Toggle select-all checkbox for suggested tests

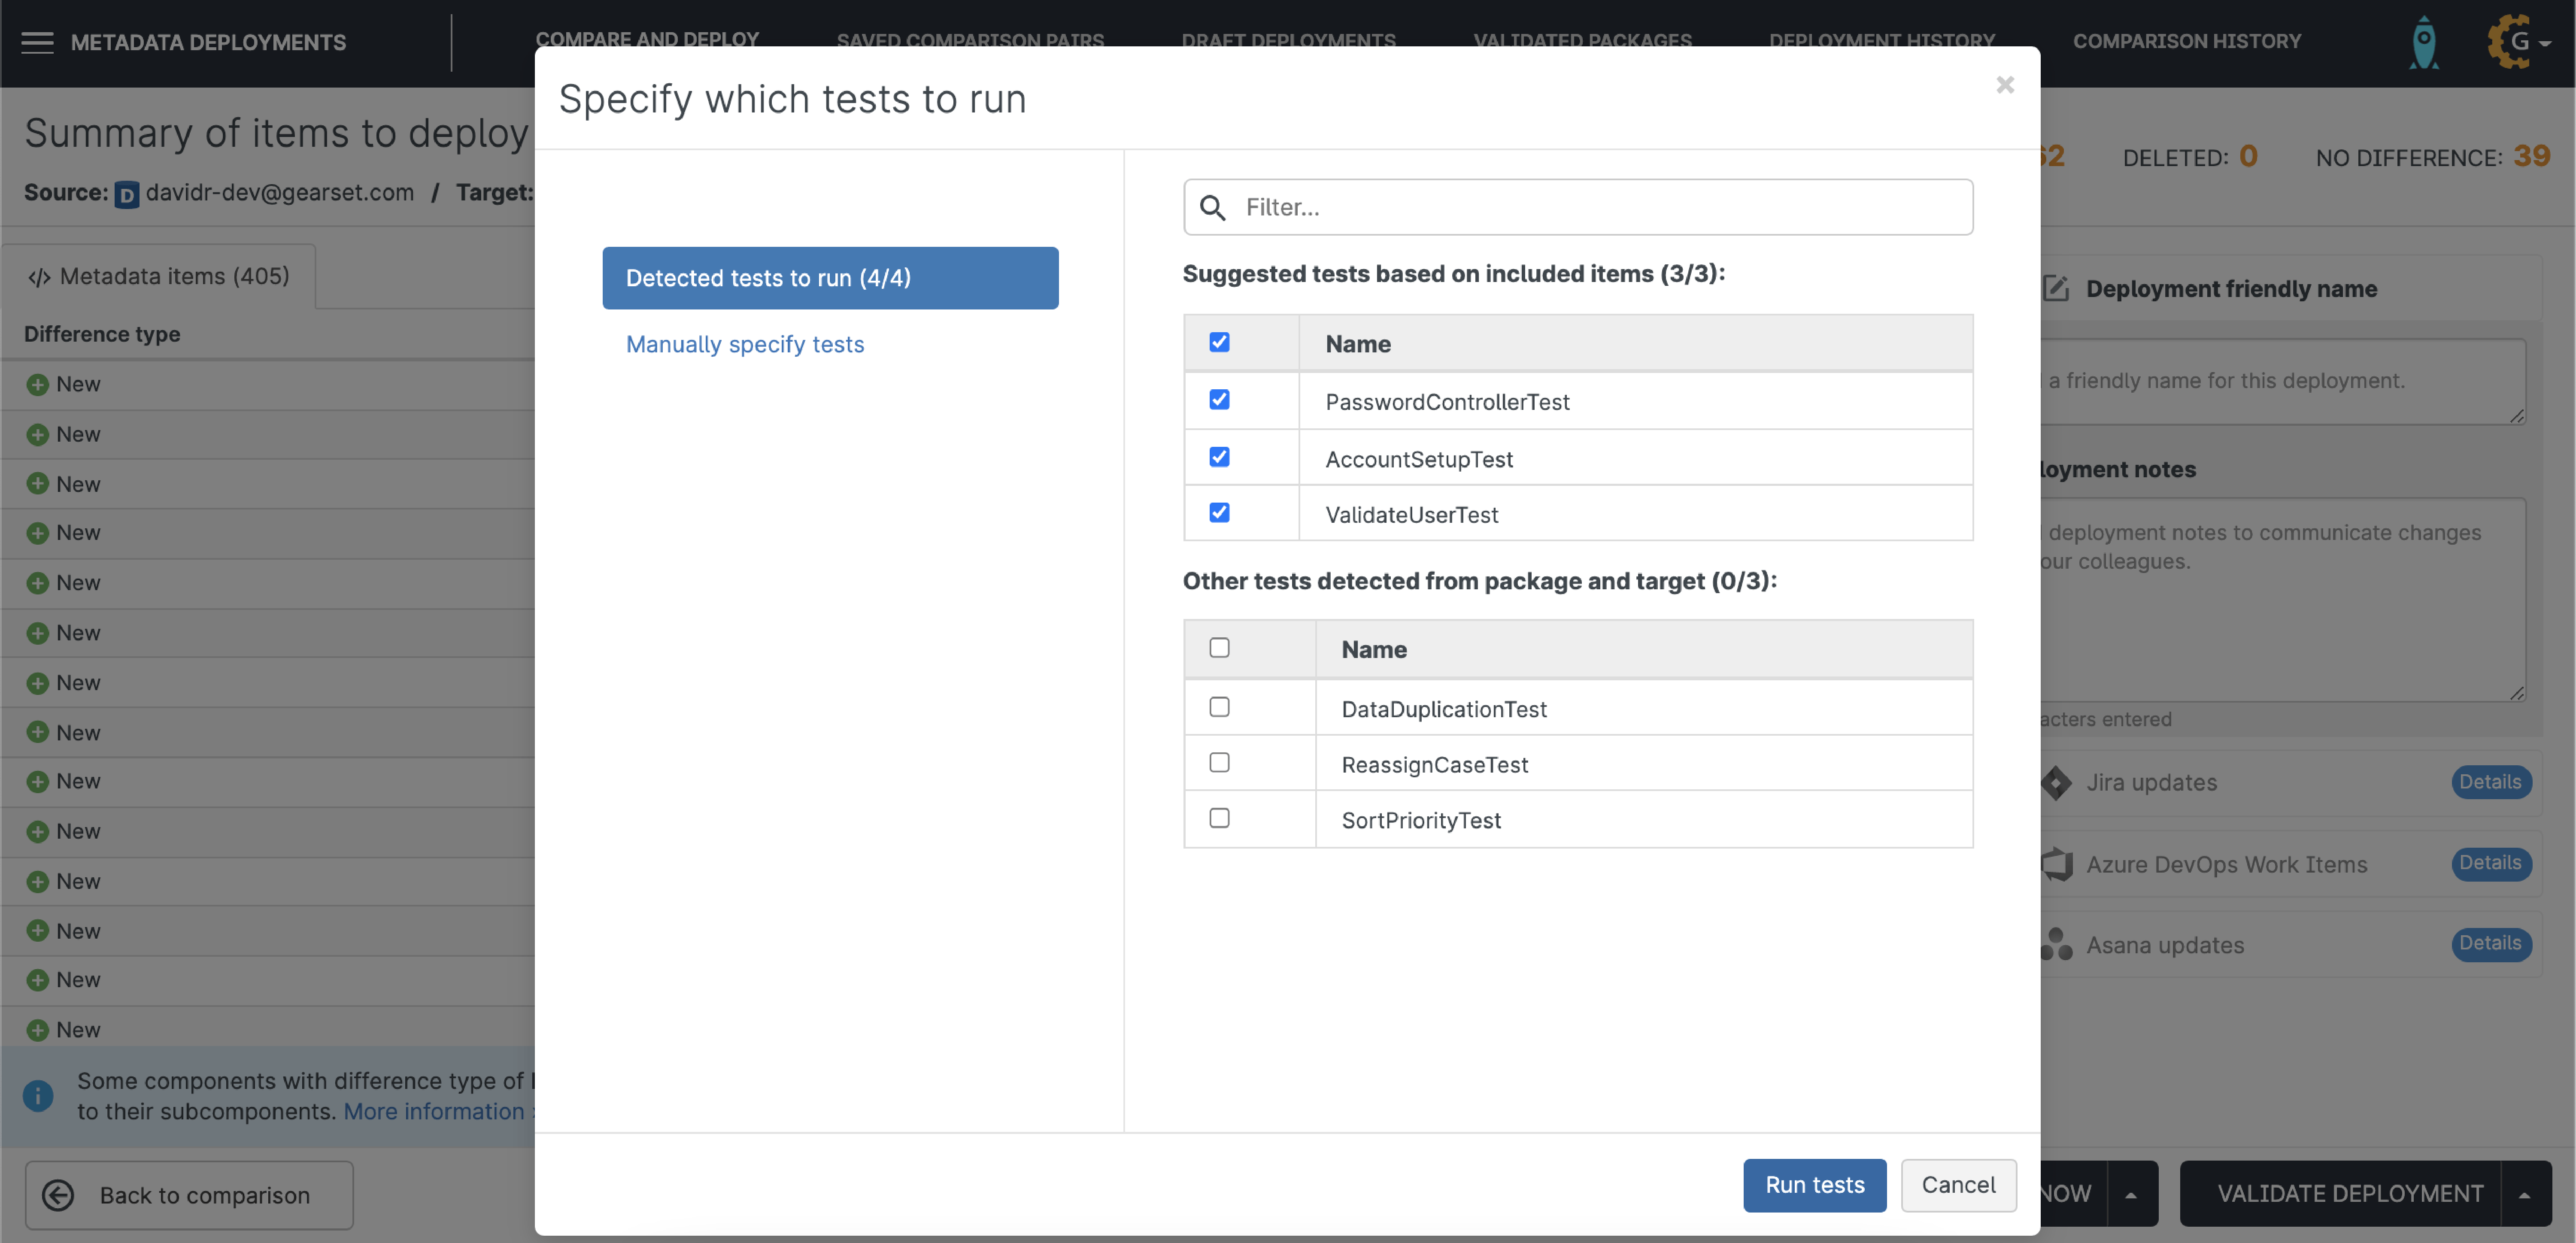coord(1219,342)
